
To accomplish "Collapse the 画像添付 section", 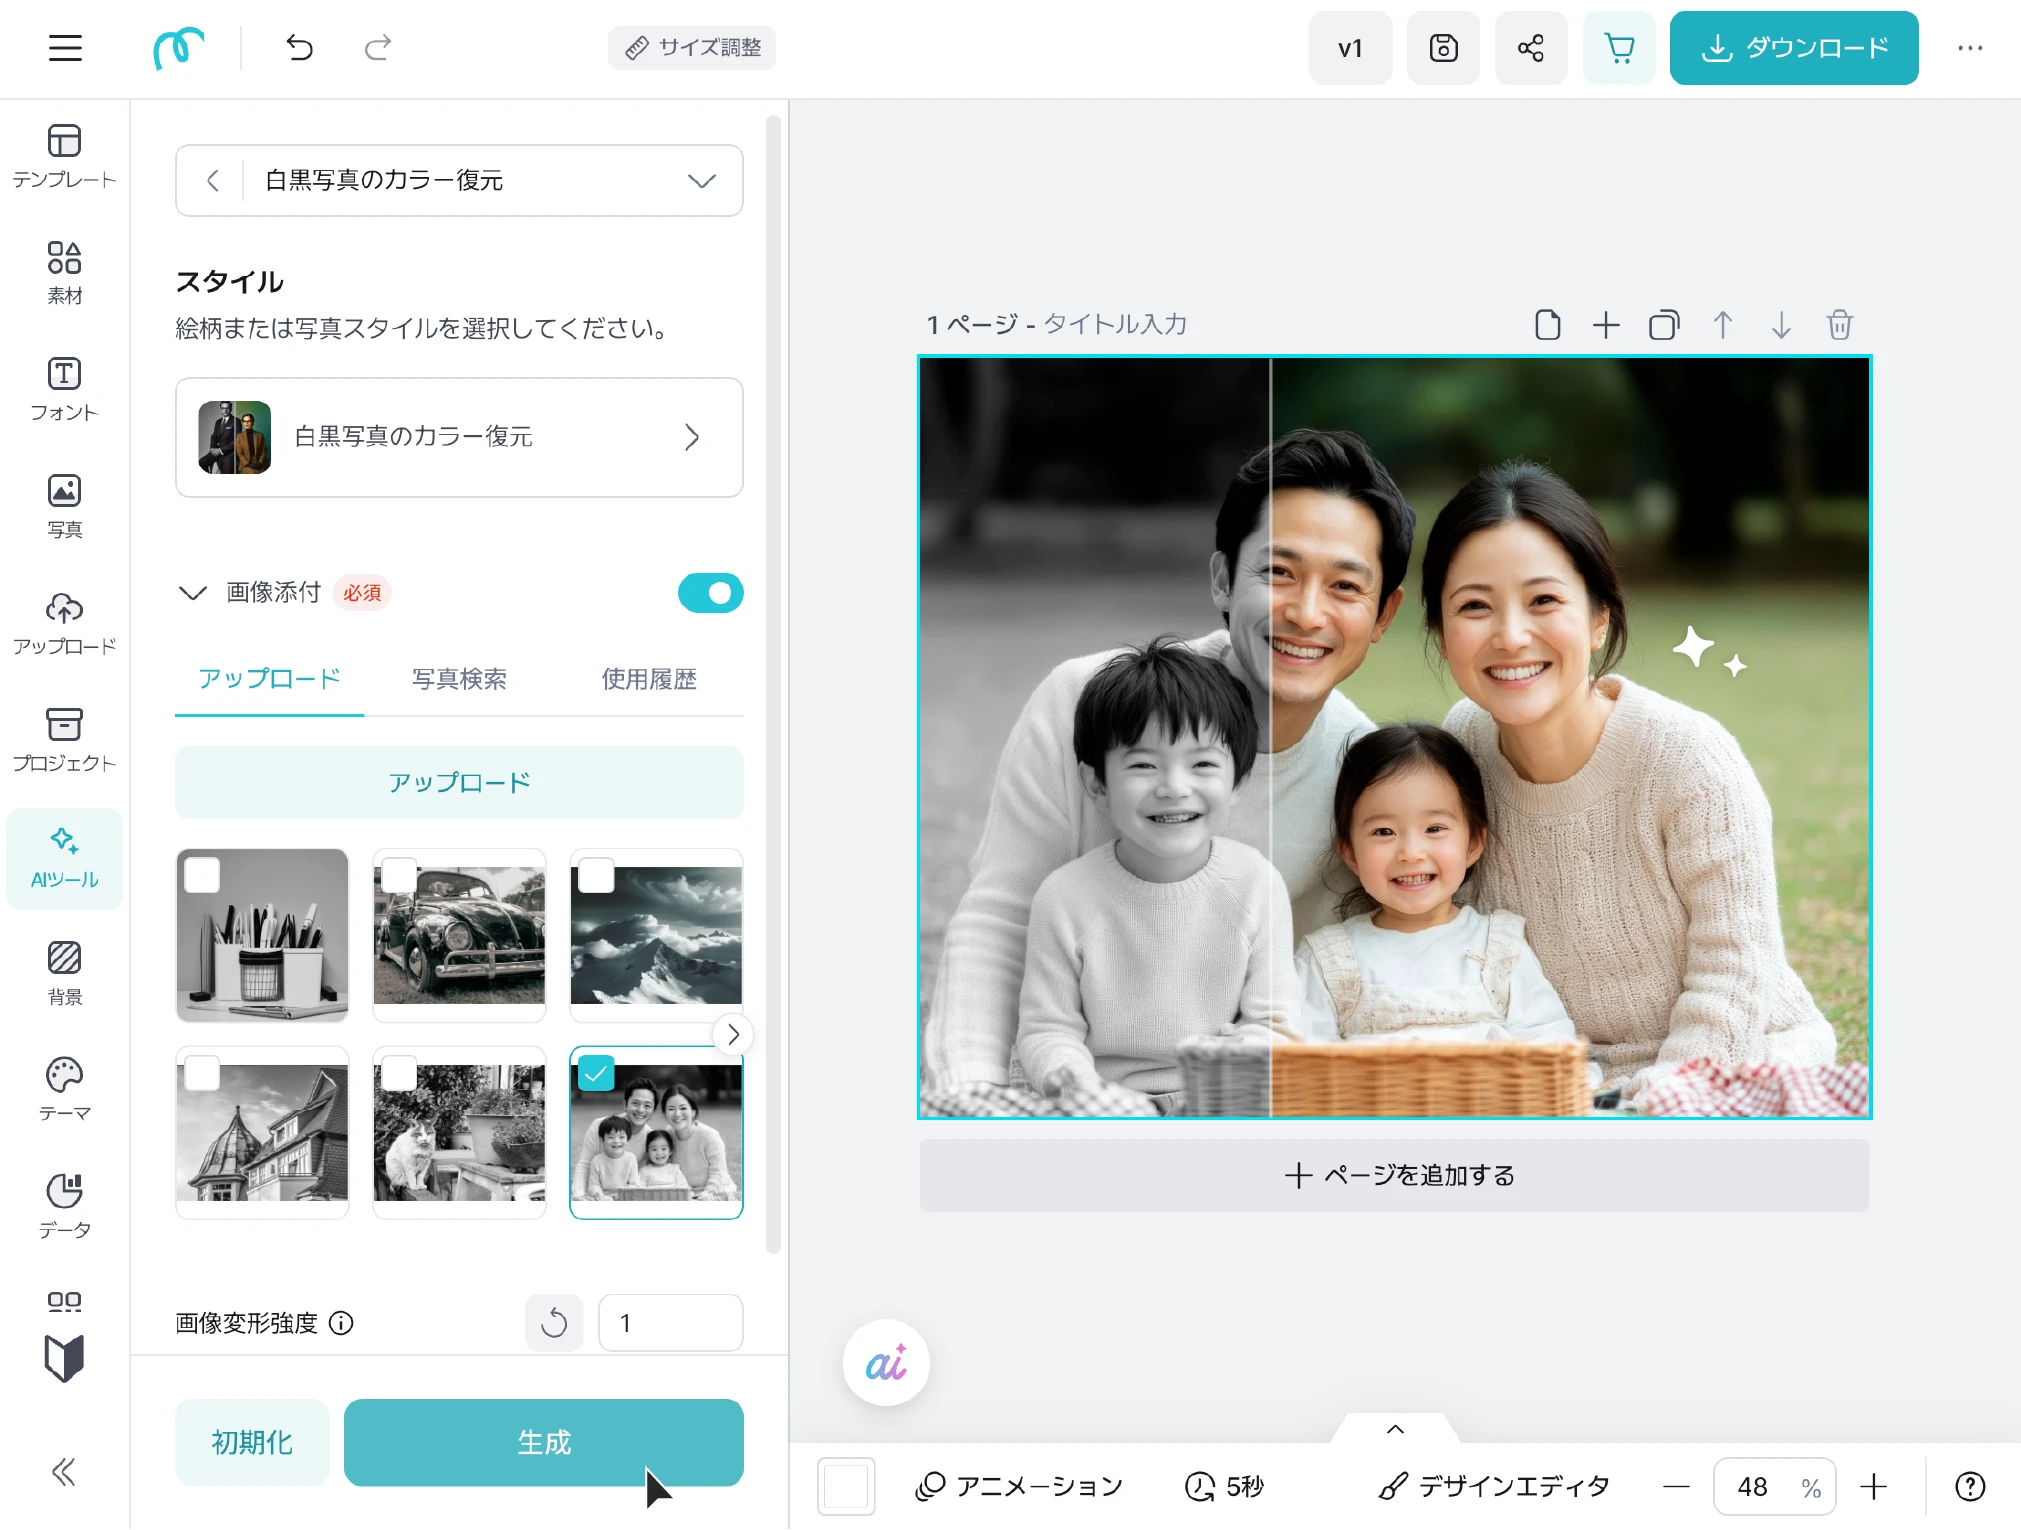I will (192, 593).
